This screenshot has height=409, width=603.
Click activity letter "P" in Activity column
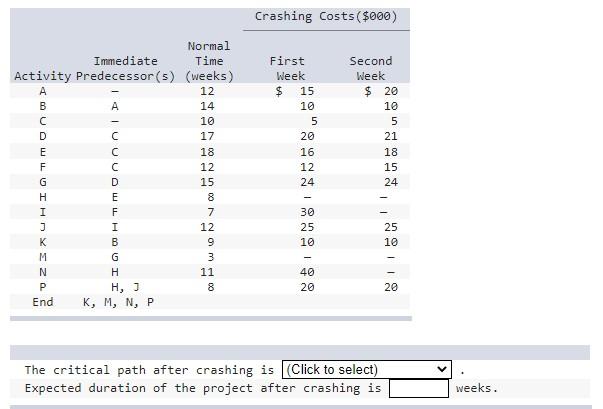click(x=43, y=287)
